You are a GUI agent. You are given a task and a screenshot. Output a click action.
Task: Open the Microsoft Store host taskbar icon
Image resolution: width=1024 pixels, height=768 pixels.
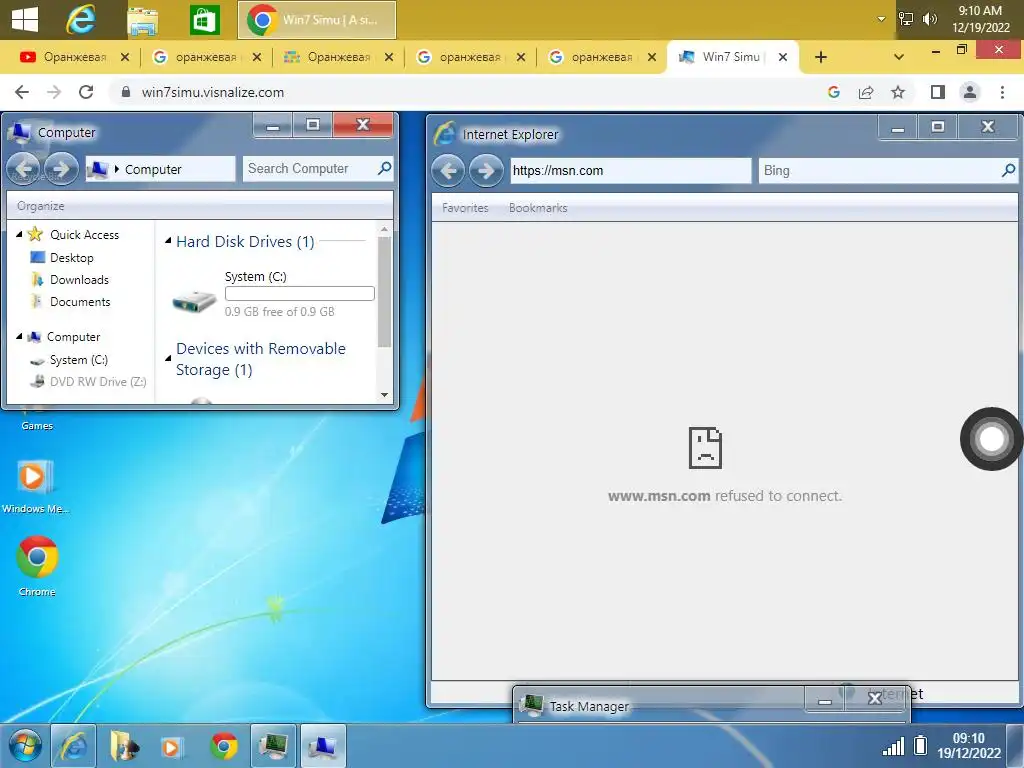(204, 20)
